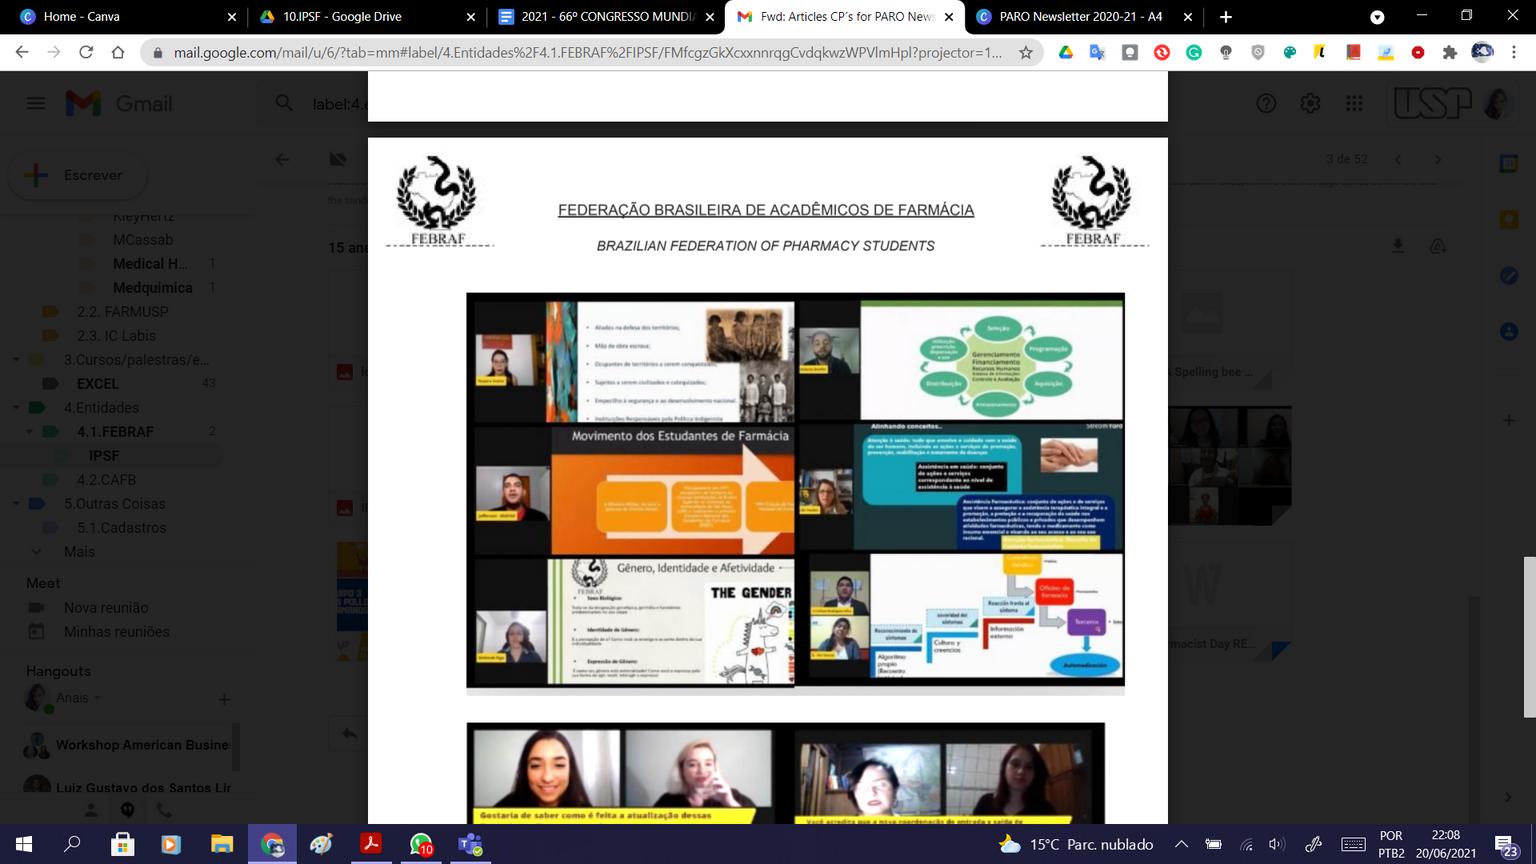This screenshot has height=864, width=1536.
Task: Show the older conversation with the right arrow
Action: click(x=1438, y=159)
